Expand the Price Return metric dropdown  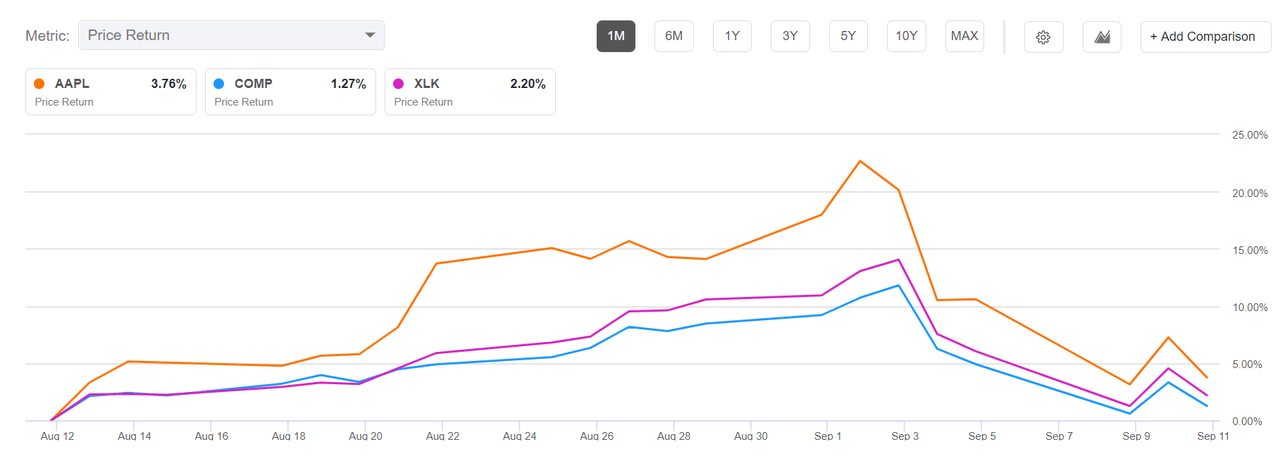tap(230, 36)
